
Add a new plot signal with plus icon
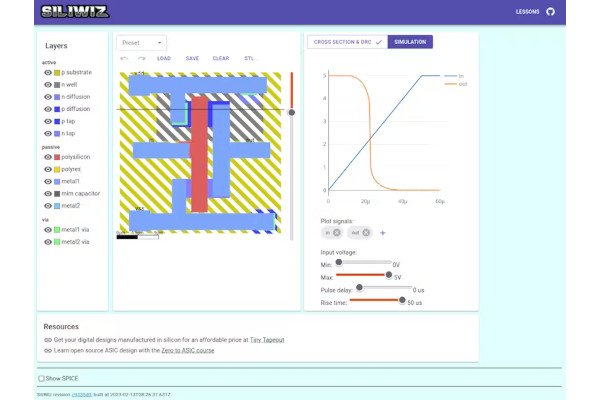point(383,233)
